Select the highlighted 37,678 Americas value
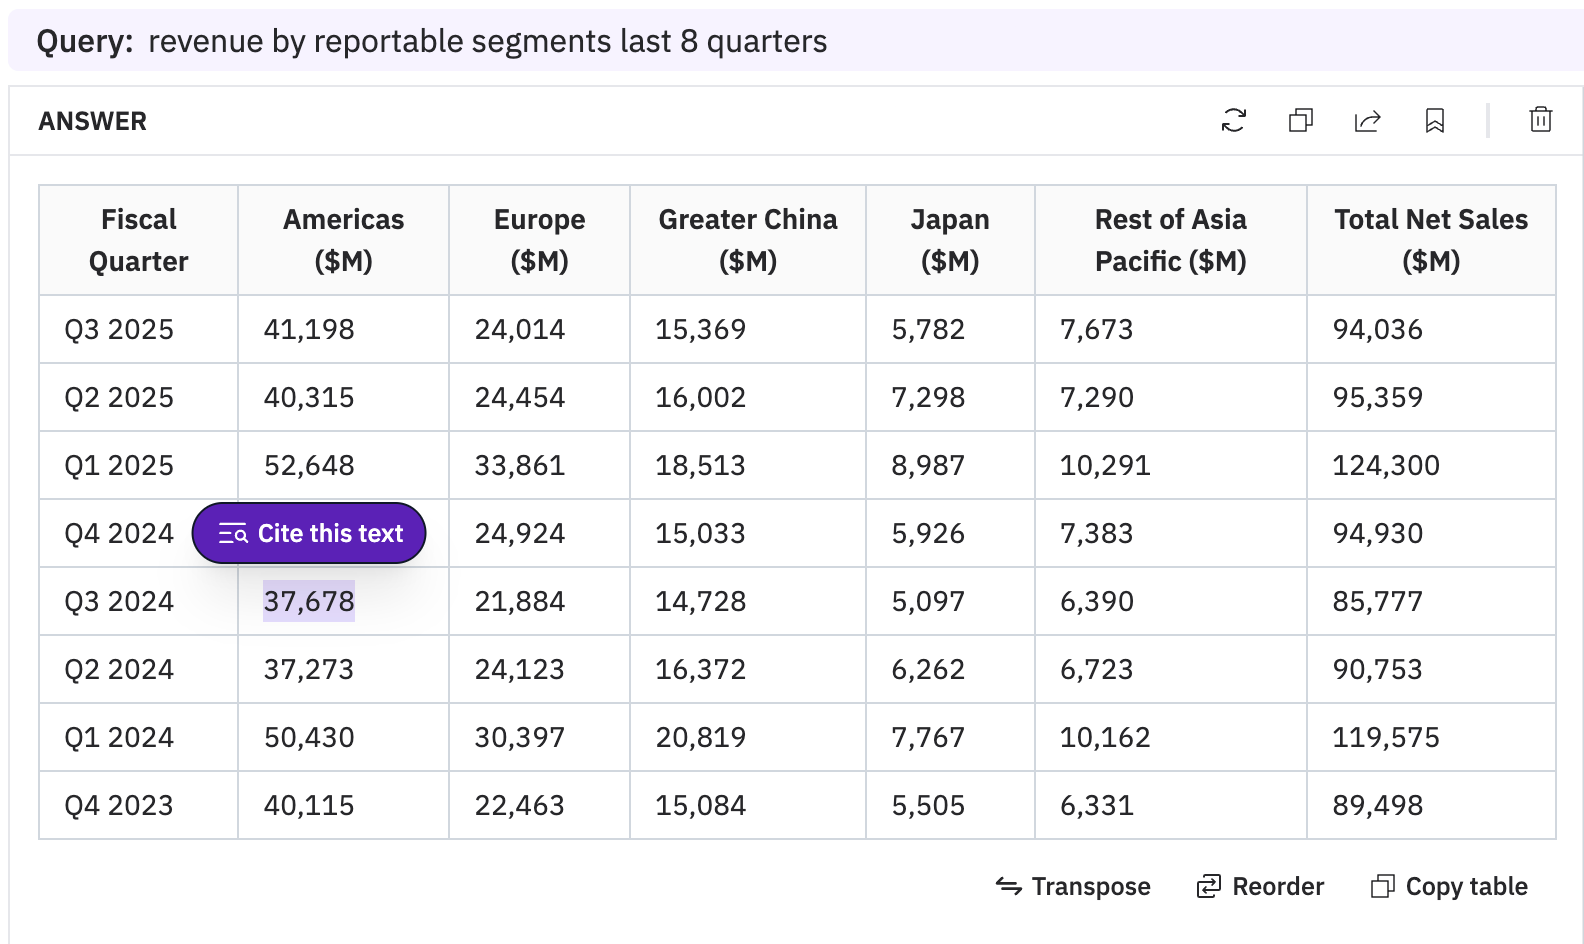 309,601
